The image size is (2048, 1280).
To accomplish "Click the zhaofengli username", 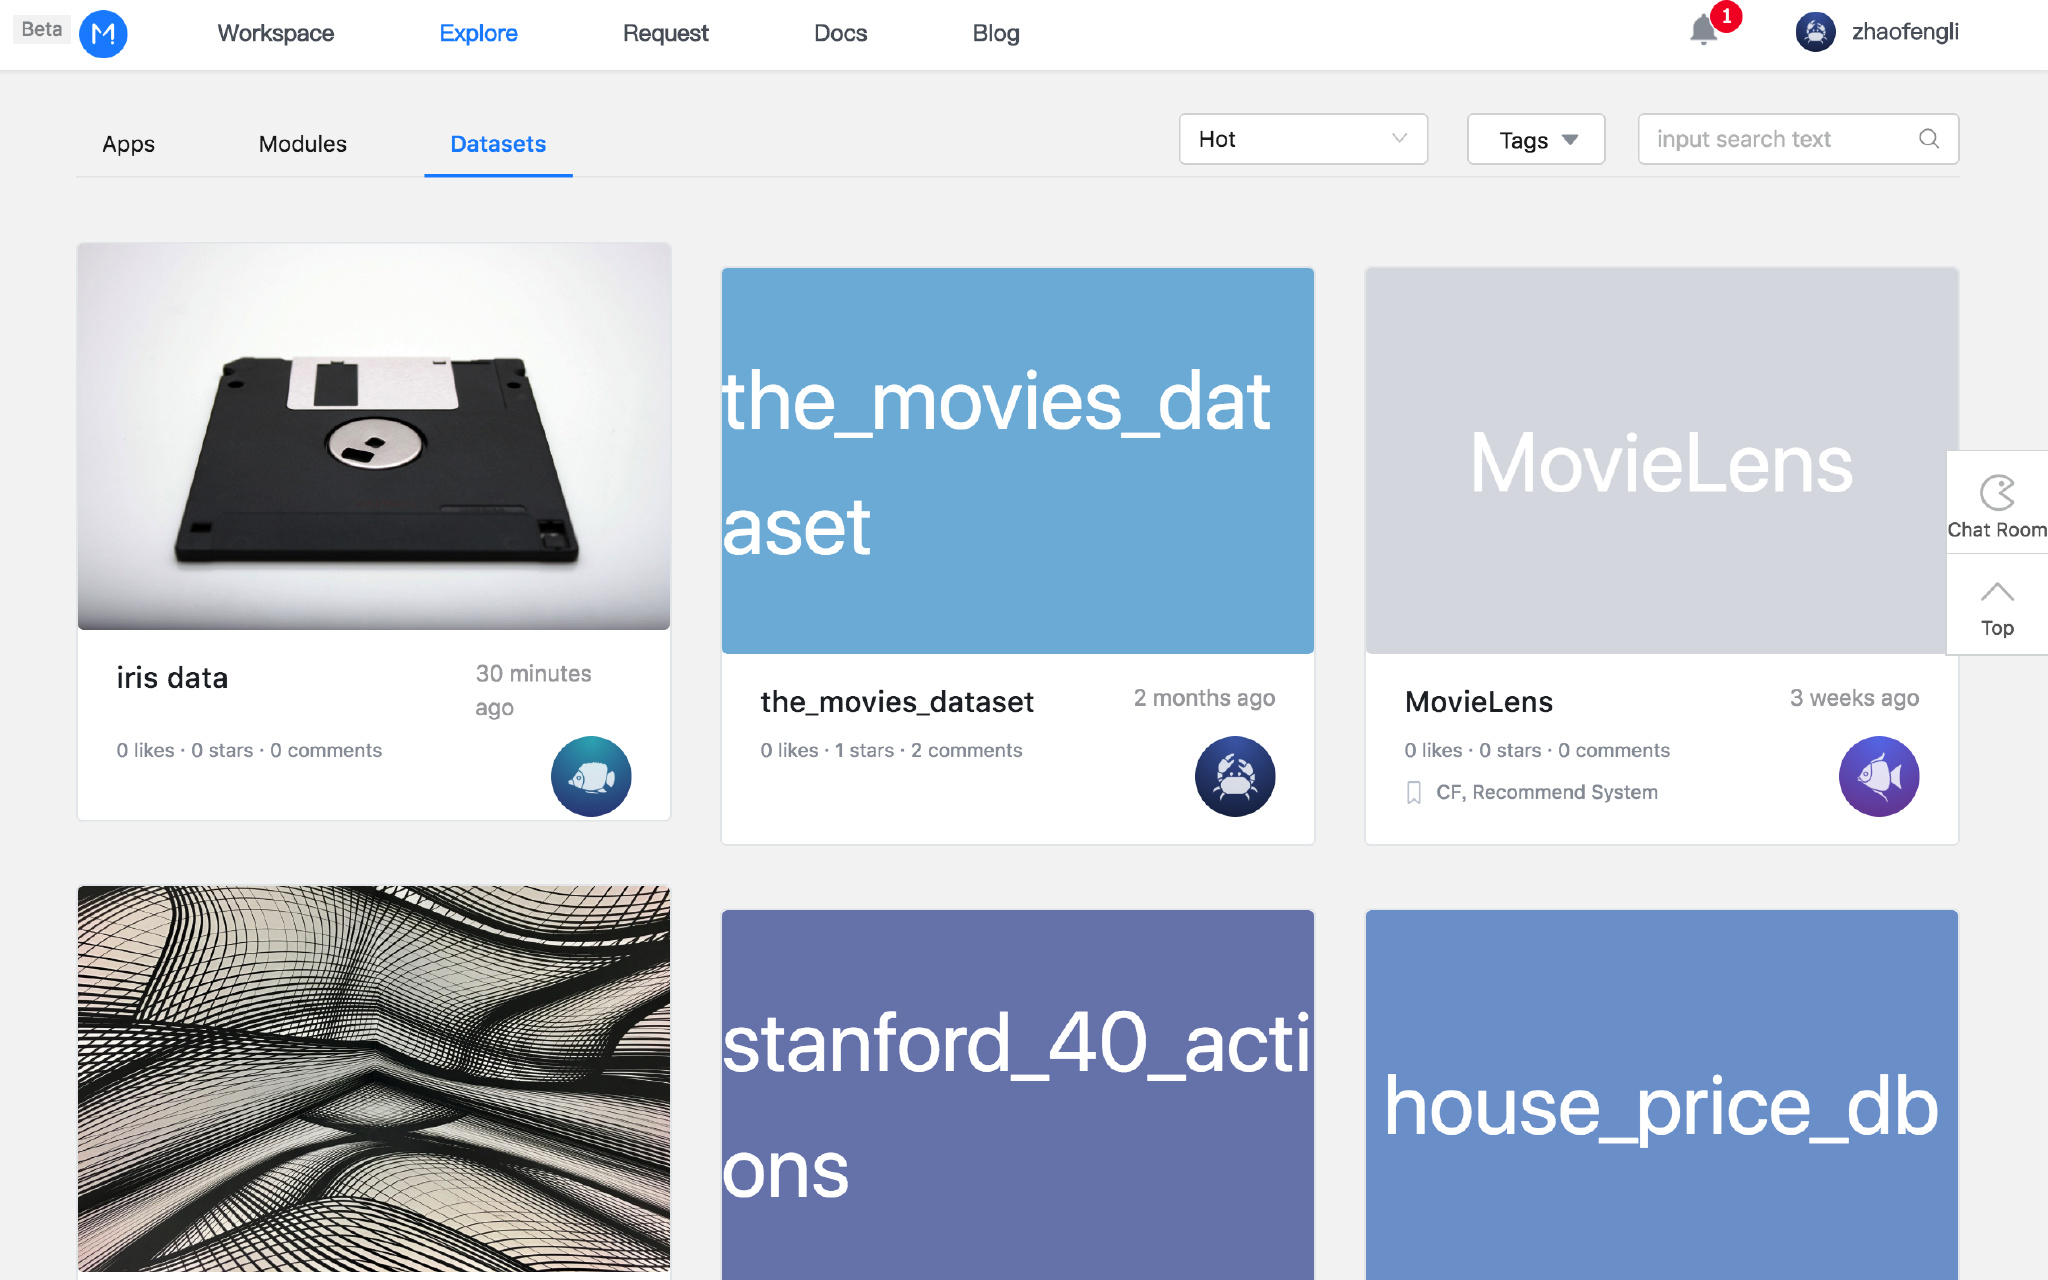I will coord(1905,32).
